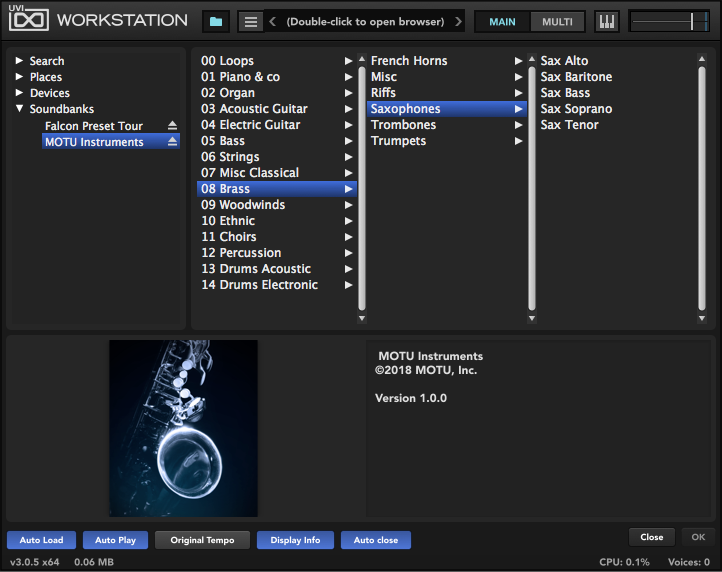This screenshot has width=722, height=572.
Task: Eject the Falcon Preset Tour soundbank
Action: [172, 125]
